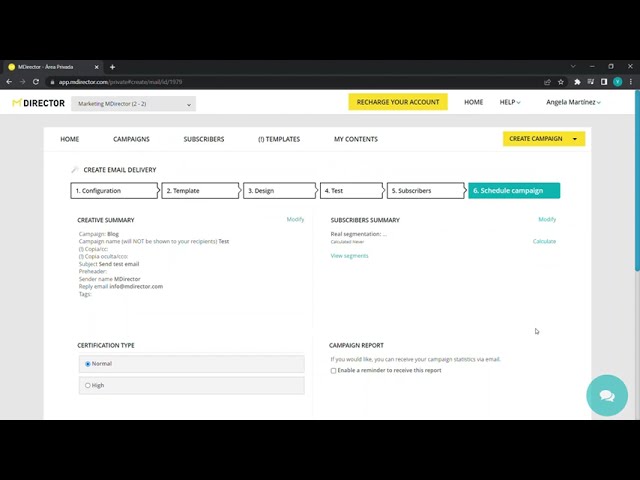This screenshot has width=640, height=480.
Task: Open the Create Campaign dropdown arrow
Action: click(x=575, y=139)
